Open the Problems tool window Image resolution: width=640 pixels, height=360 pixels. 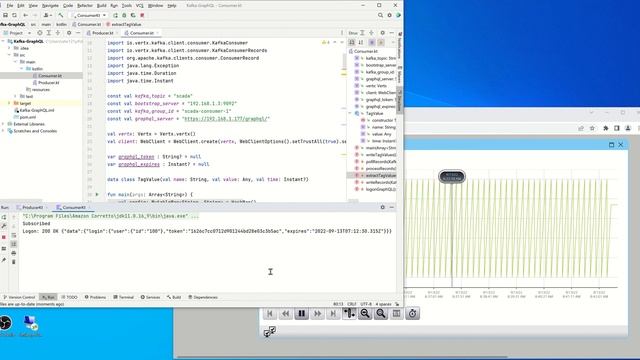95,297
